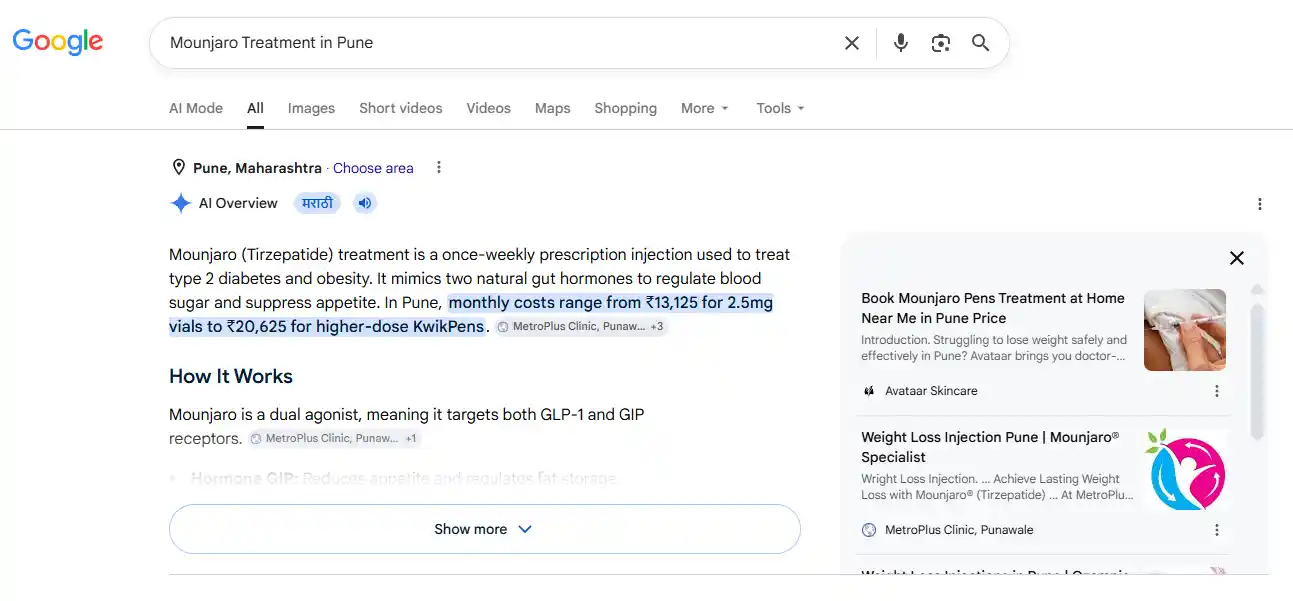Start voice search with the microphone icon
Image resolution: width=1293 pixels, height=601 pixels.
coord(901,43)
